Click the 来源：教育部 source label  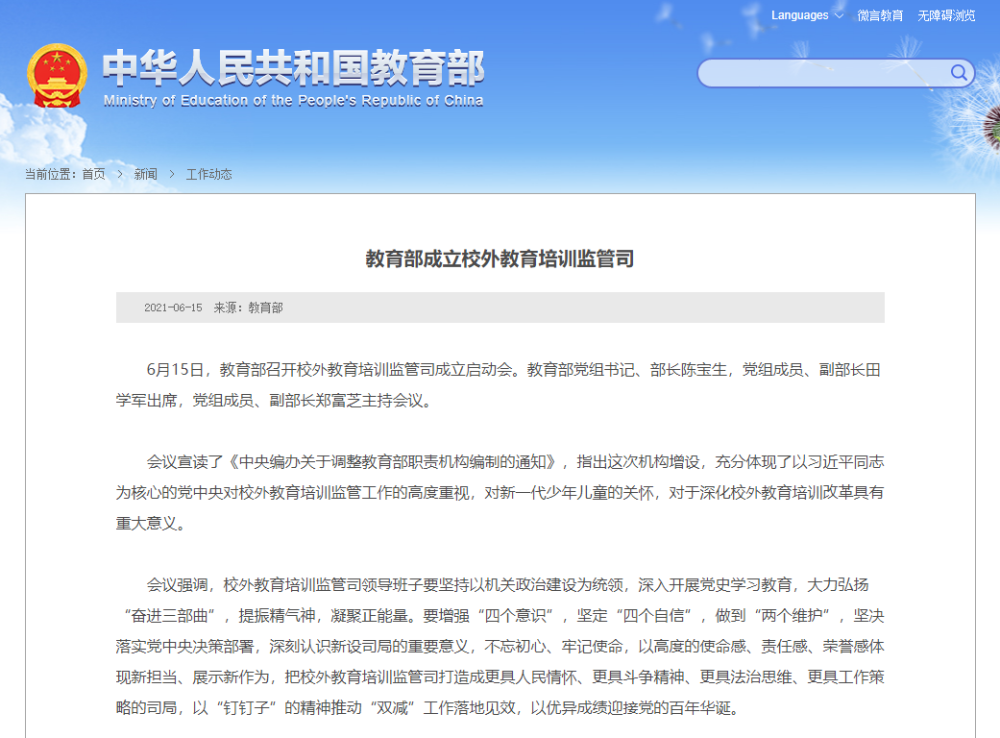click(x=248, y=308)
